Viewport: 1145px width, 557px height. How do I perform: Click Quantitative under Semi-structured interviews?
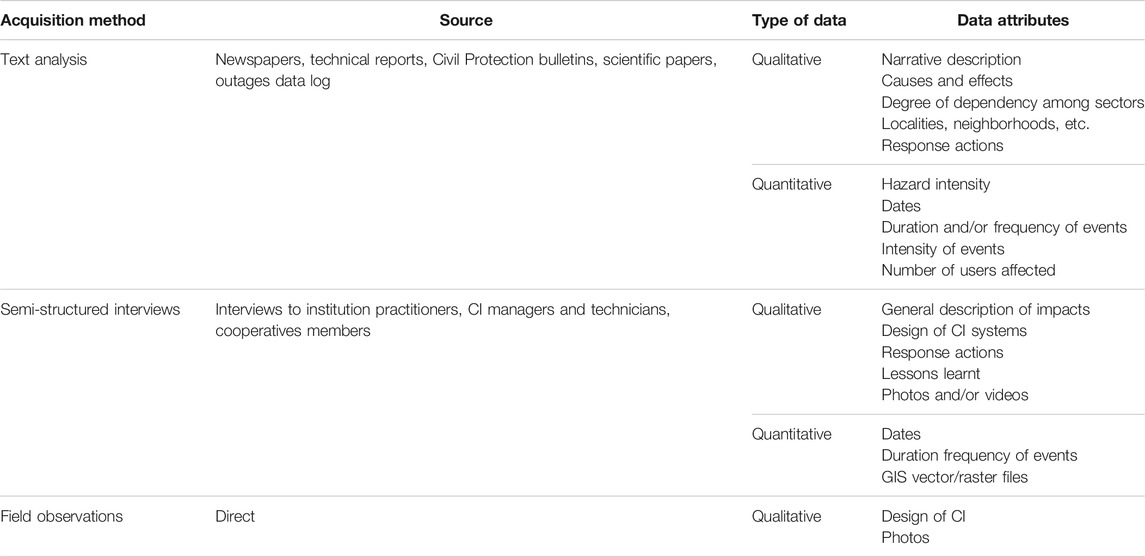[792, 434]
